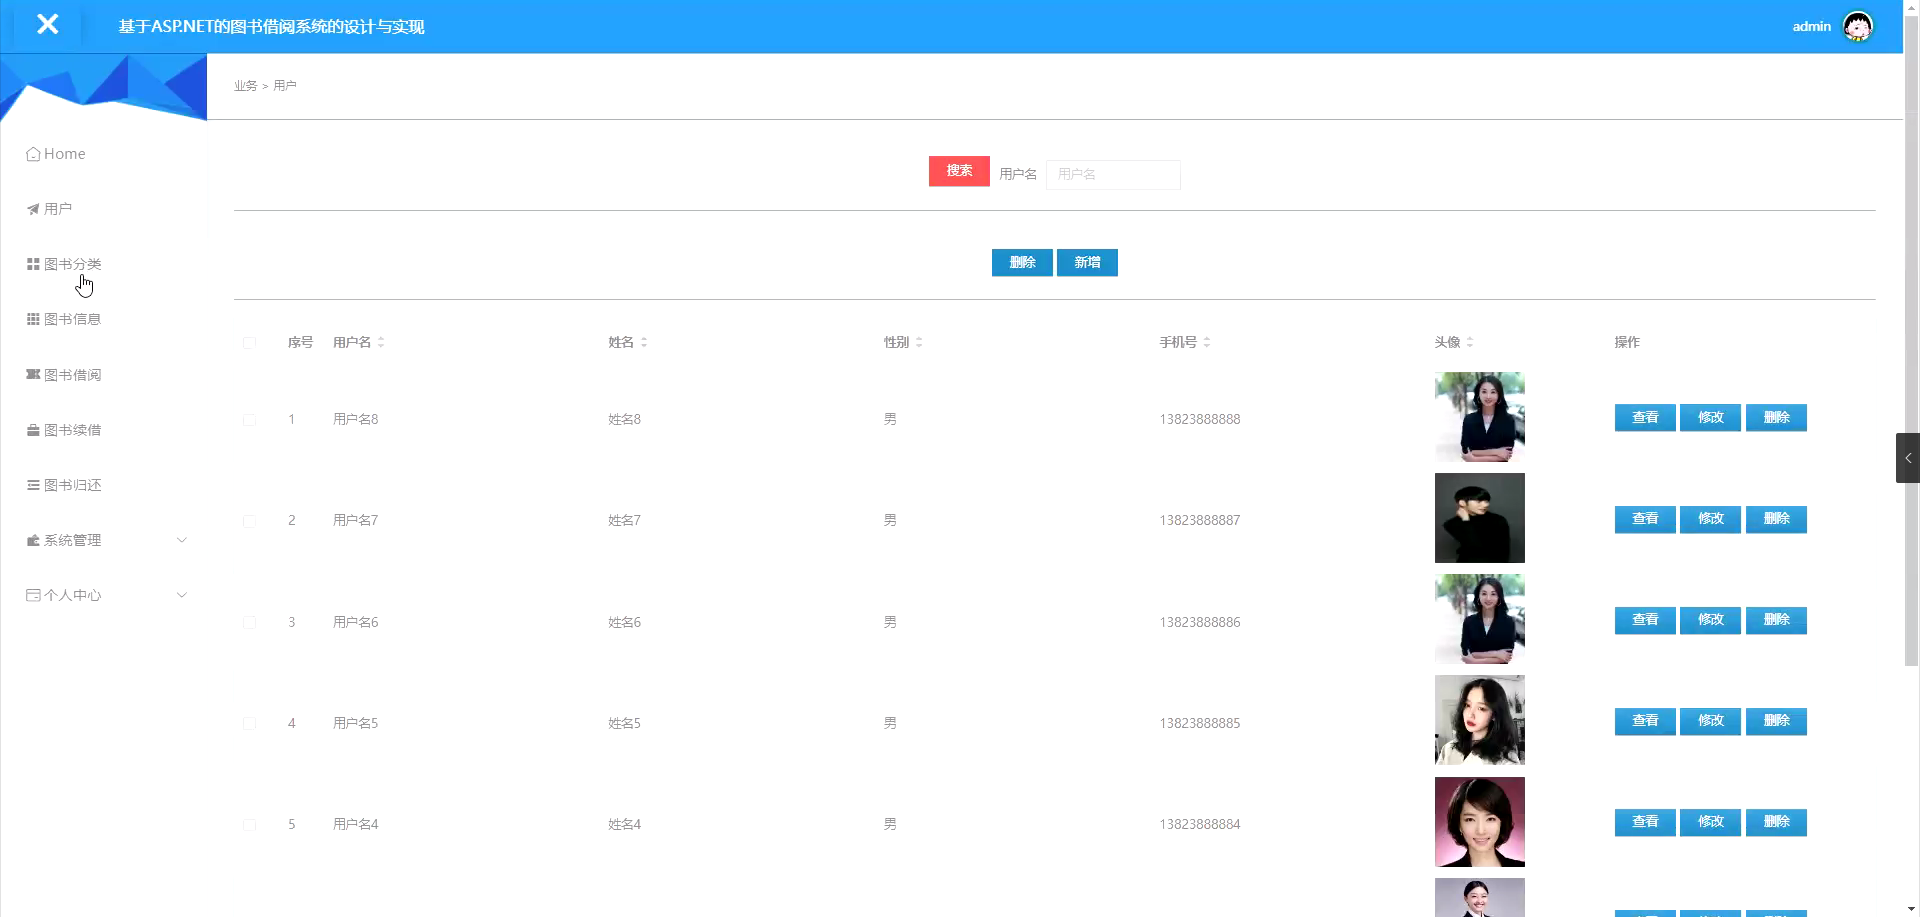
Task: Click the paper-plane icon beside 用户
Action: coord(31,208)
